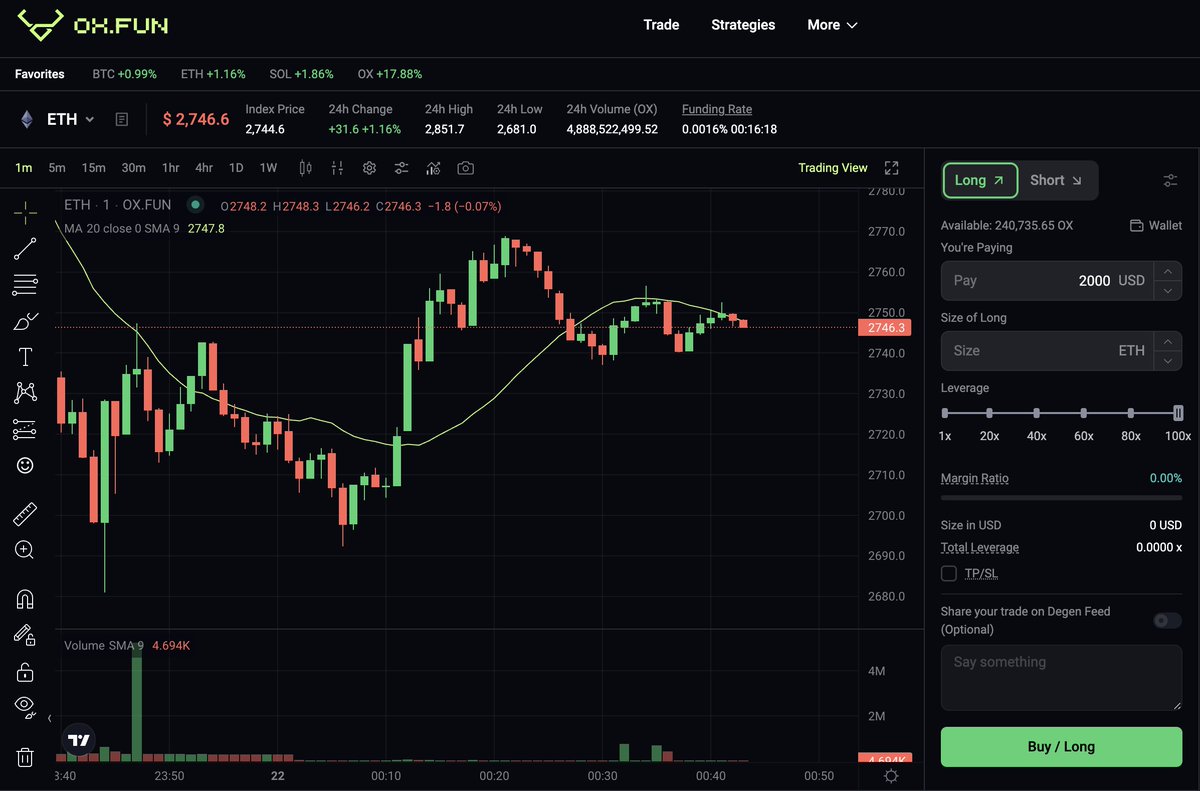This screenshot has height=791, width=1200.
Task: Enable the TP/SL checkbox
Action: coord(949,573)
